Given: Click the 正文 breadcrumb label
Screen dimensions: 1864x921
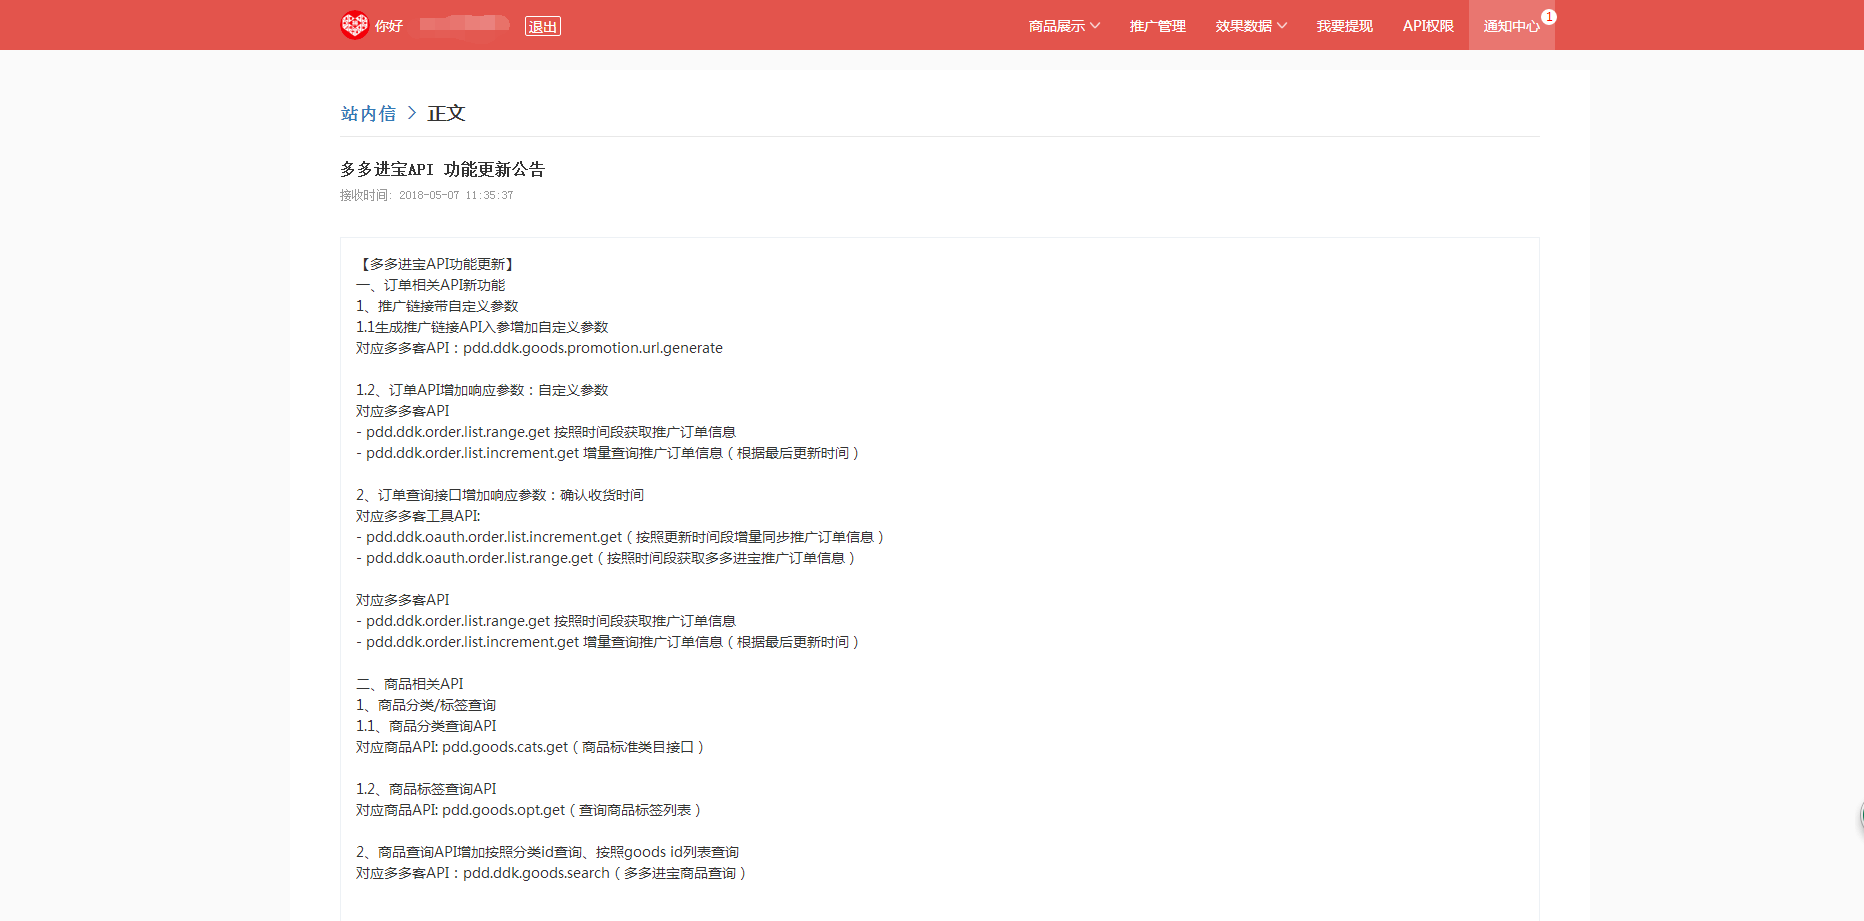Looking at the screenshot, I should tap(446, 114).
